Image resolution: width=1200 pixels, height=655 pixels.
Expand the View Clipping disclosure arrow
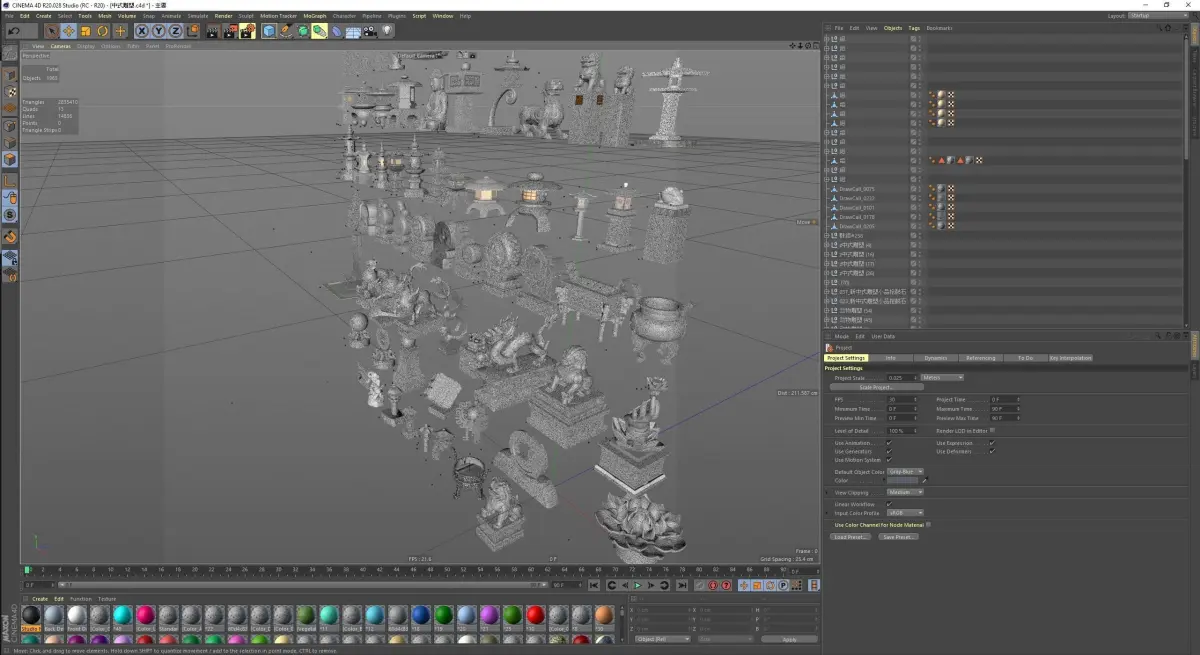828,492
